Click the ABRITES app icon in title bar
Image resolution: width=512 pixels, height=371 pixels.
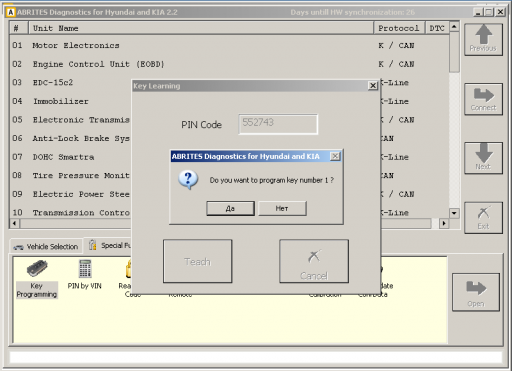point(11,12)
